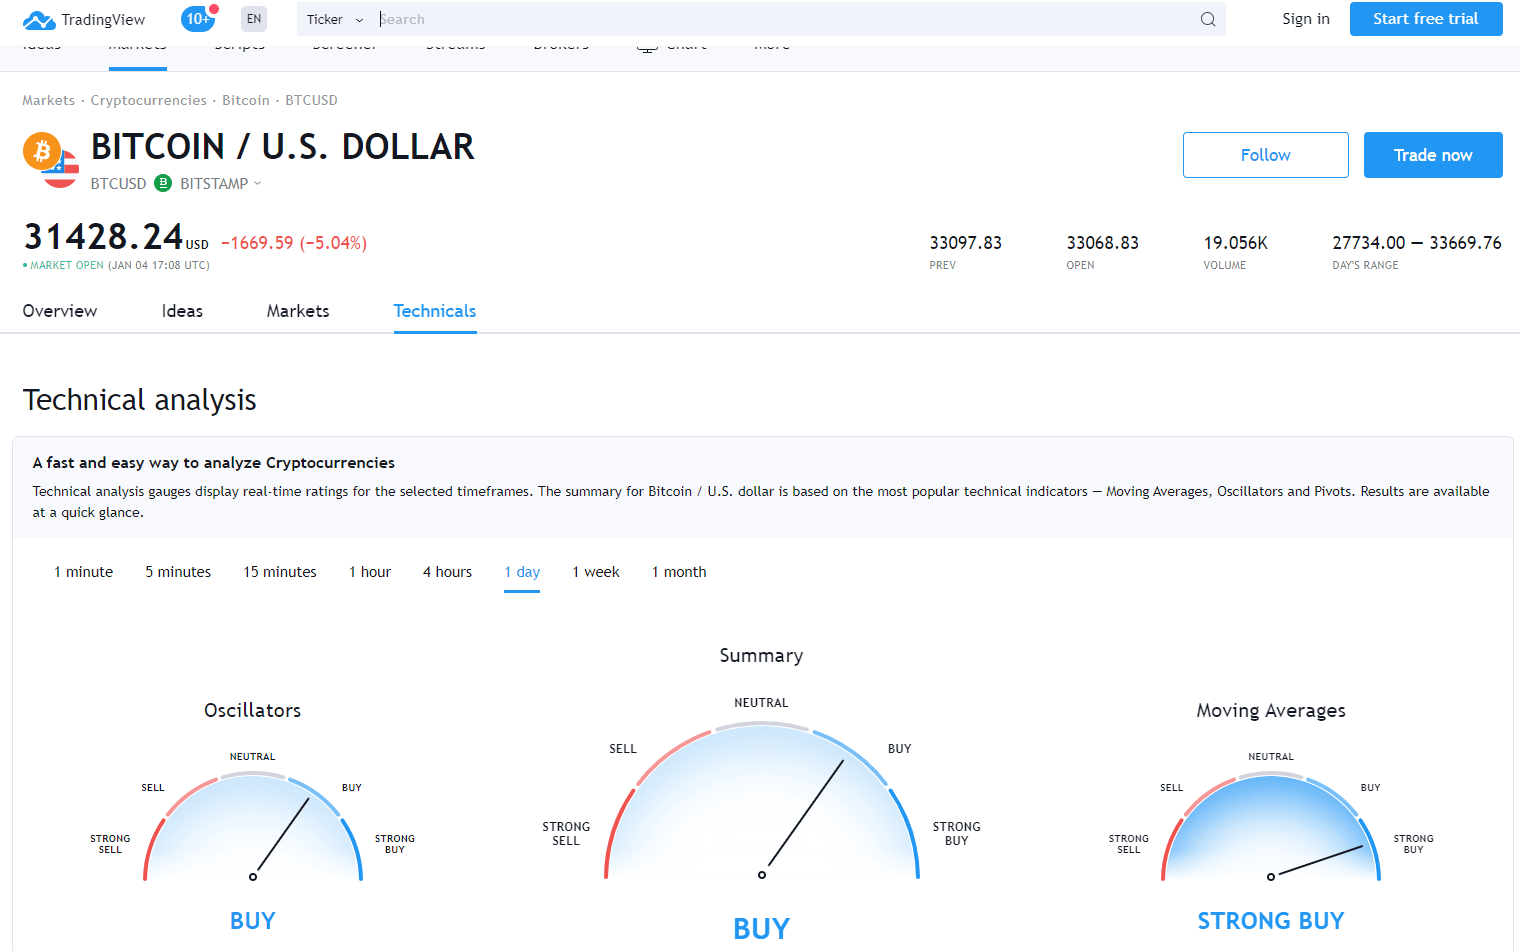
Task: Select the 15 minutes timeframe
Action: (280, 572)
